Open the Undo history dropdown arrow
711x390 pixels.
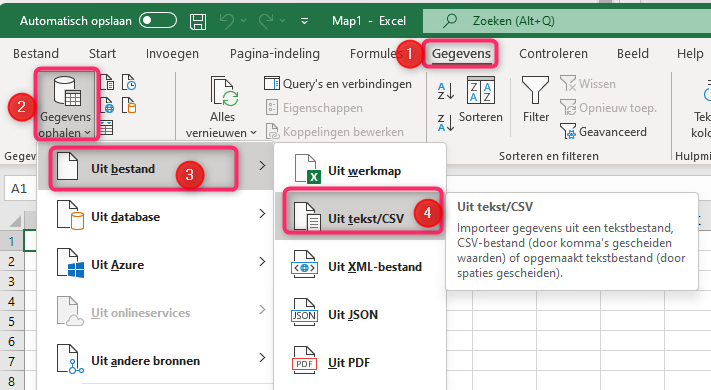(243, 21)
